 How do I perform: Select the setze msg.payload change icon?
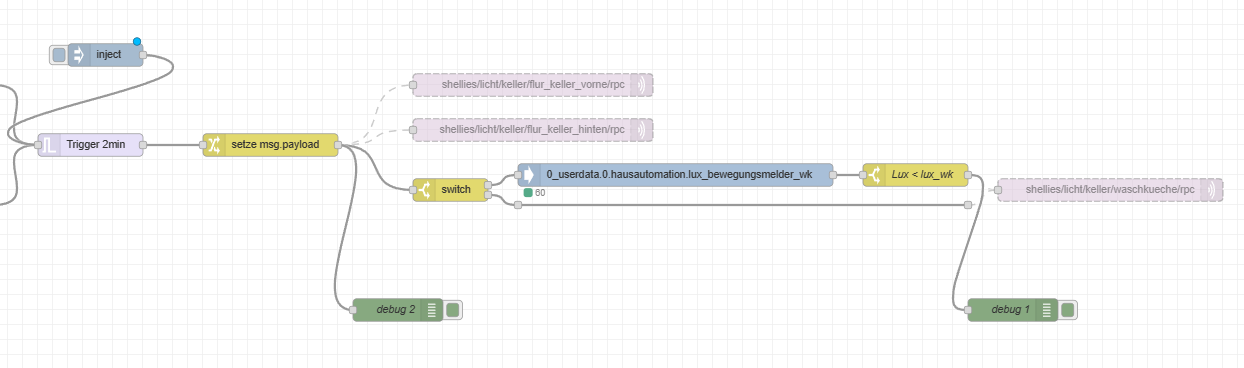213,145
